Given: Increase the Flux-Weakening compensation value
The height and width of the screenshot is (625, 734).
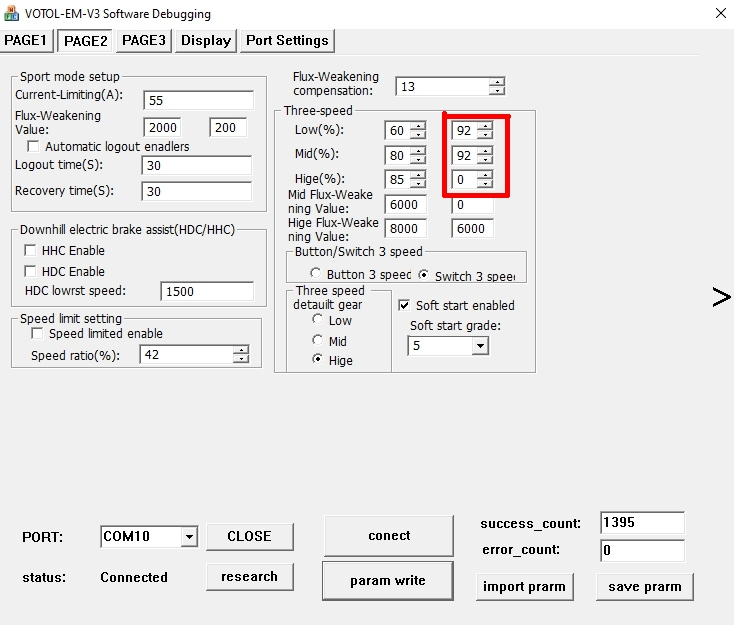Looking at the screenshot, I should pos(497,82).
